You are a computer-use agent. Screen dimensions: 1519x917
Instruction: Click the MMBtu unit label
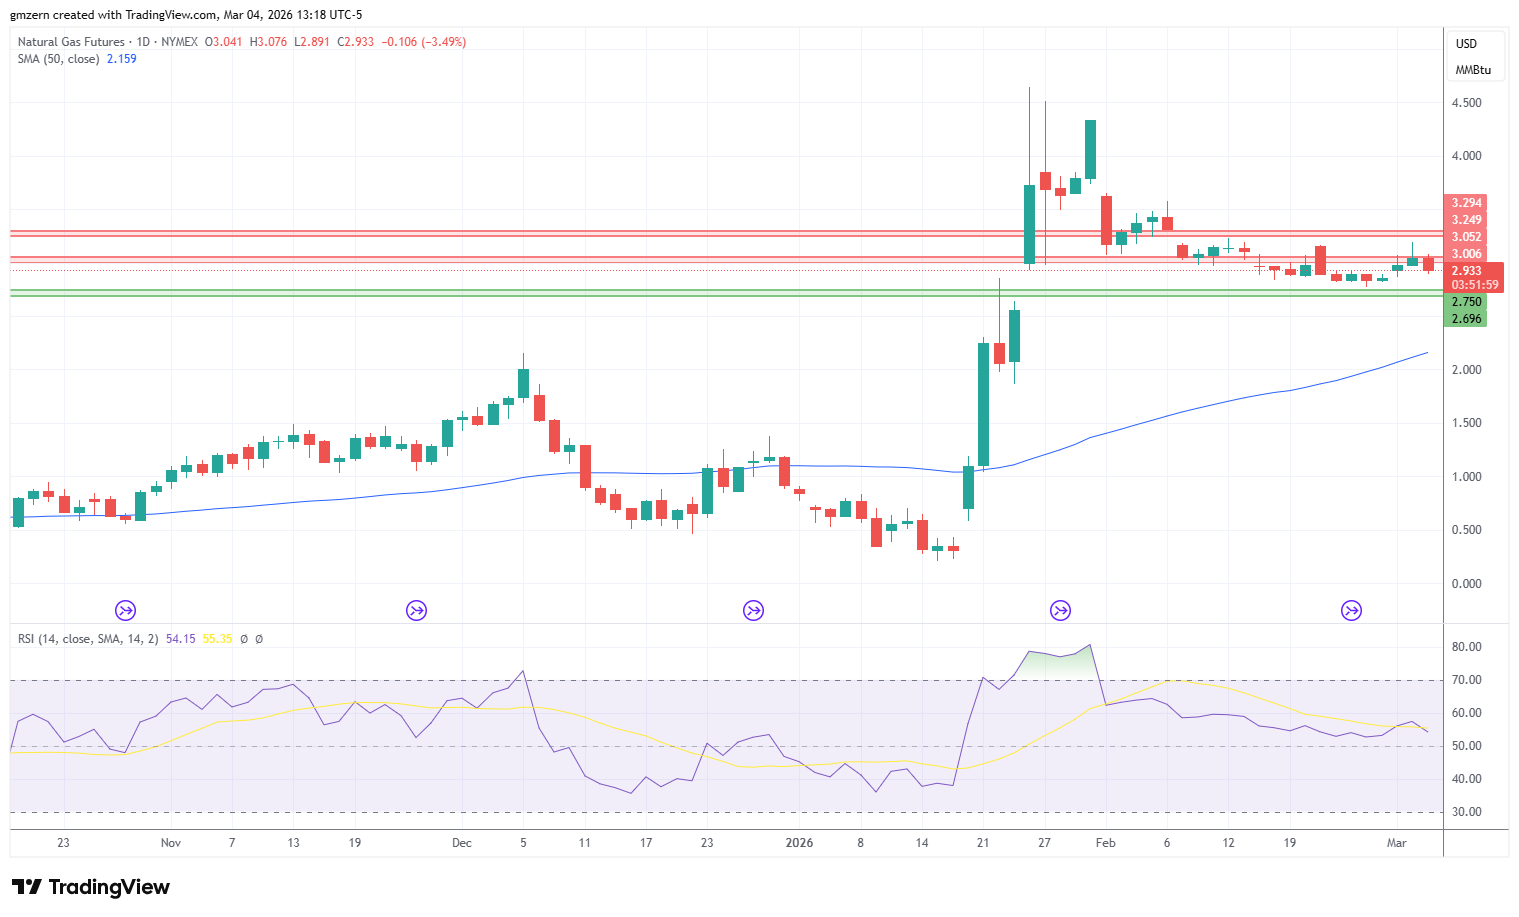click(1473, 70)
